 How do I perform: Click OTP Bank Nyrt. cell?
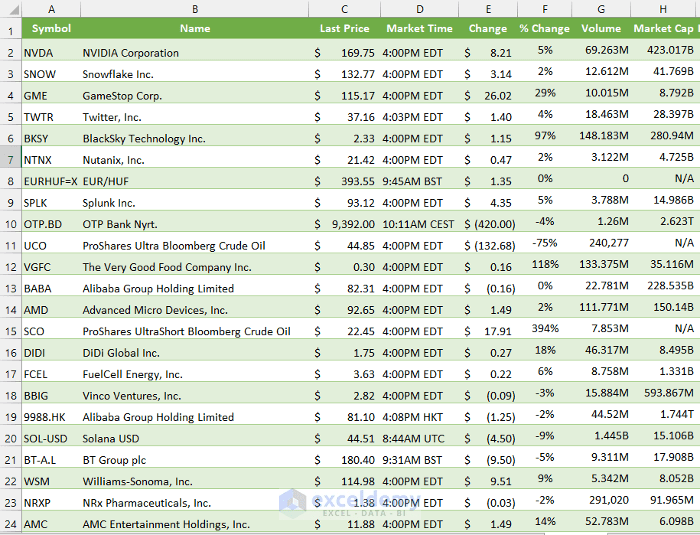(x=195, y=222)
